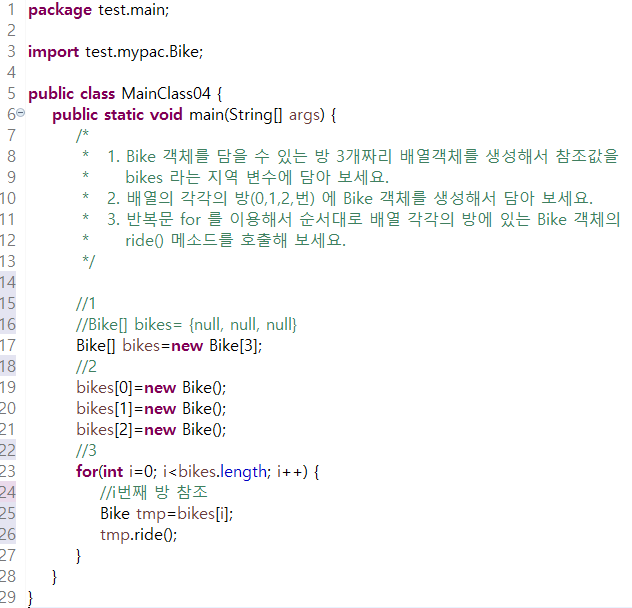
Task: Click the 'bikes[0]=new Bike();' statement
Action: (x=151, y=387)
